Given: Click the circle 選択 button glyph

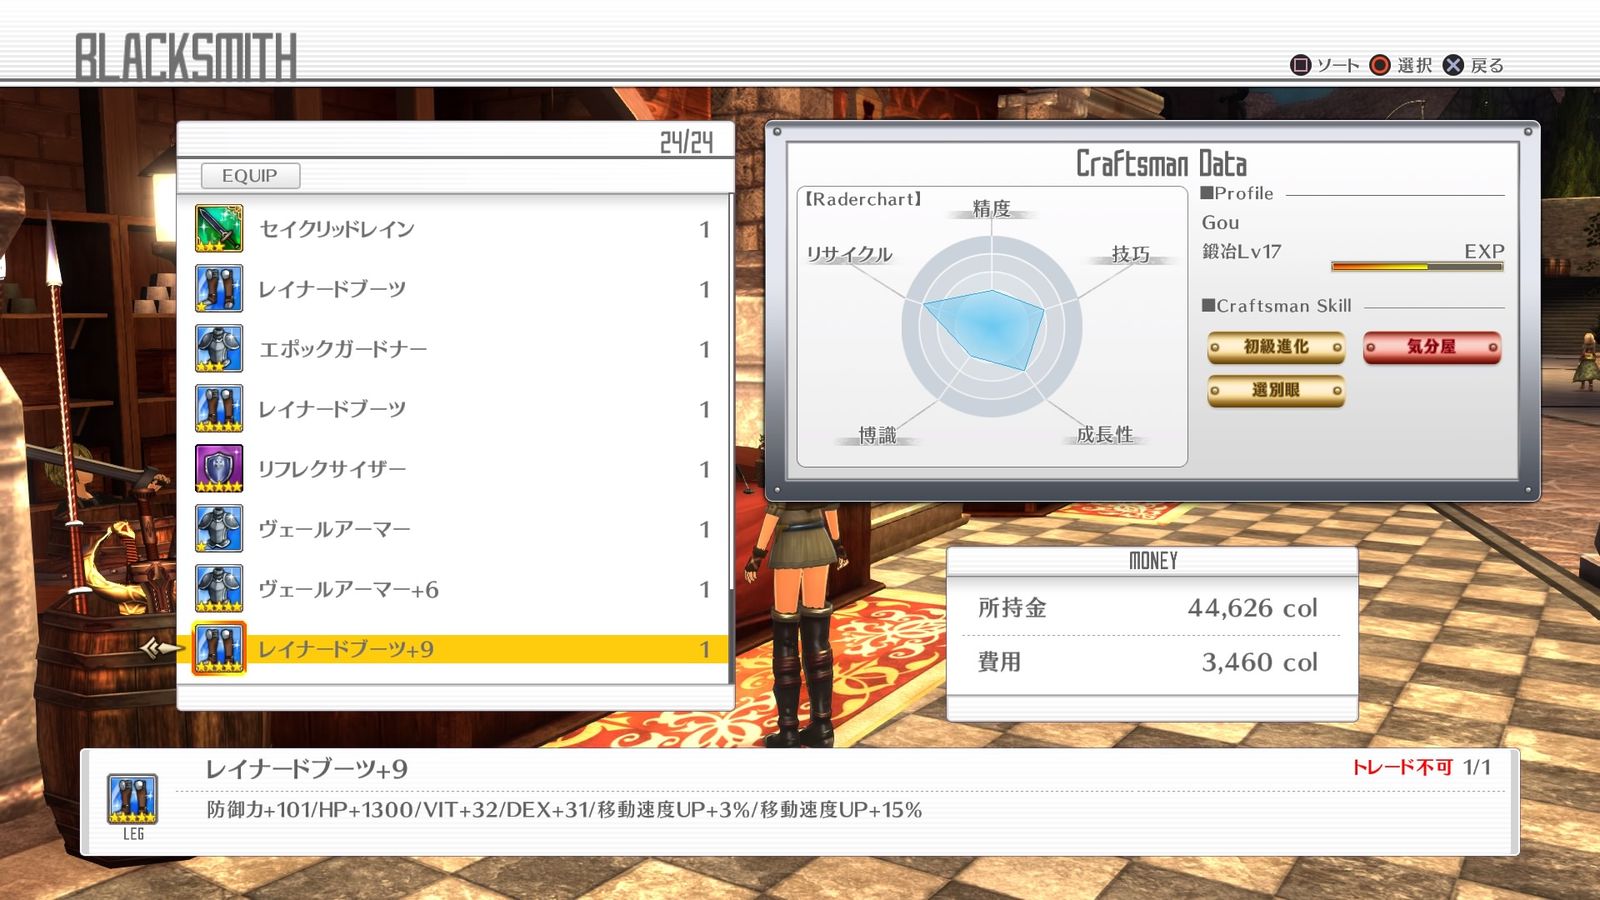Looking at the screenshot, I should (x=1380, y=65).
